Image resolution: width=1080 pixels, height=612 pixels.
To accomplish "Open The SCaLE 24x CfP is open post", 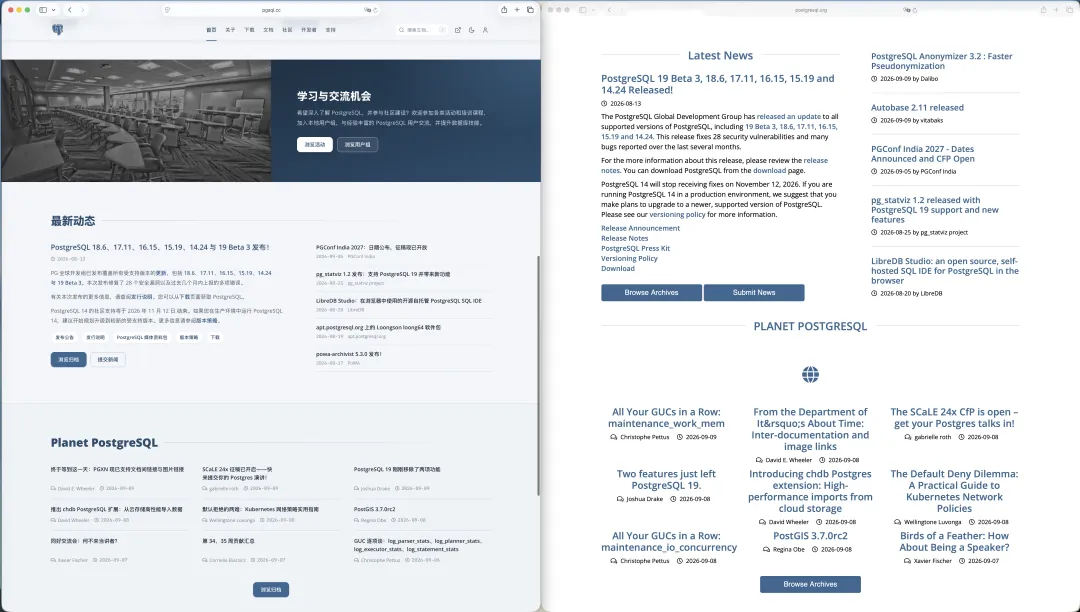I will pos(954,418).
